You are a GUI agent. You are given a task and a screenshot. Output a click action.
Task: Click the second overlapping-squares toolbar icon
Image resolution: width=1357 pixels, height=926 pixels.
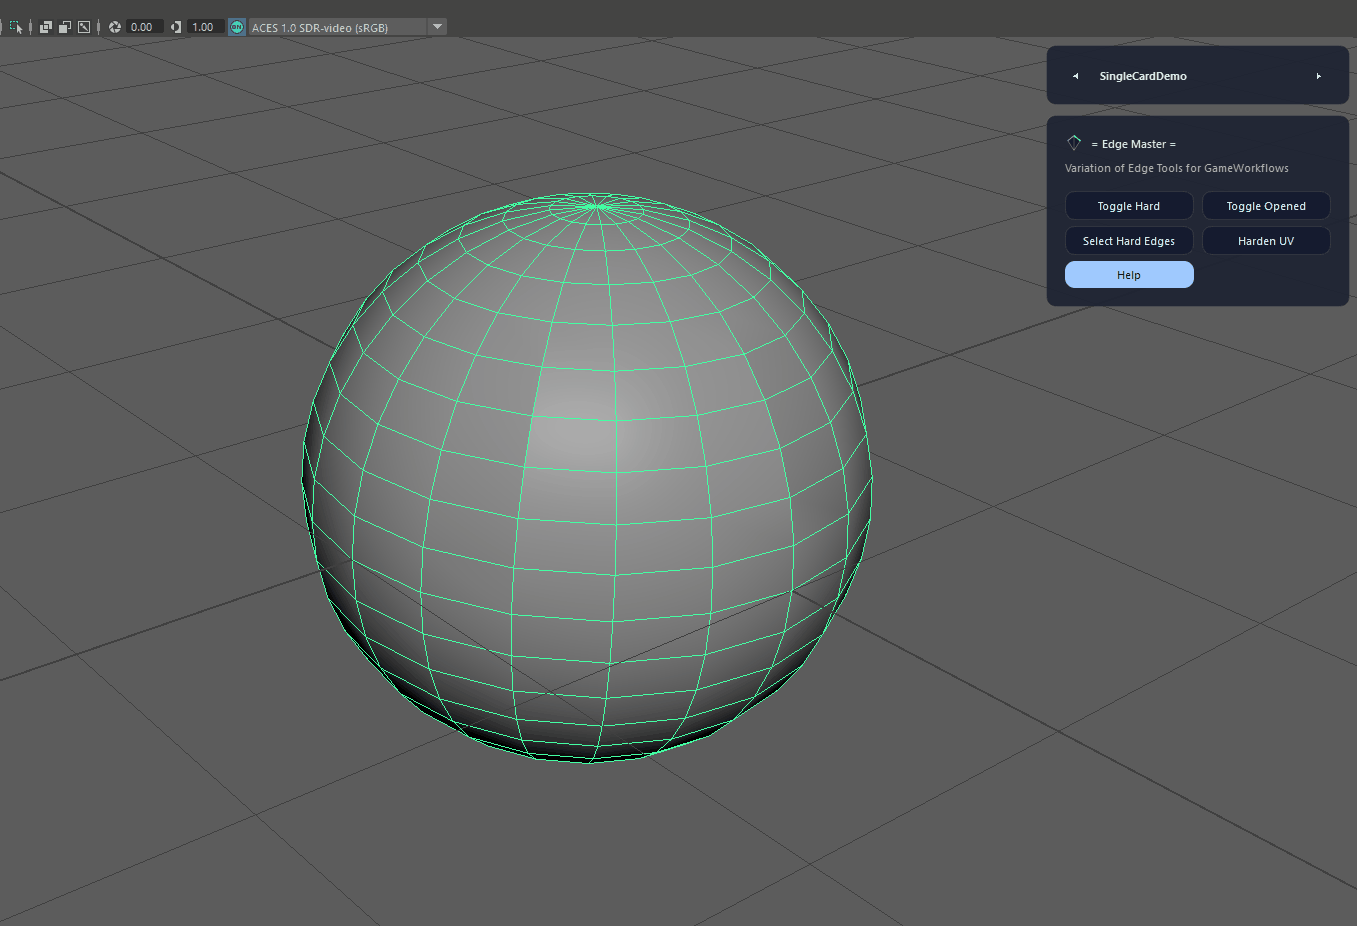click(x=65, y=27)
